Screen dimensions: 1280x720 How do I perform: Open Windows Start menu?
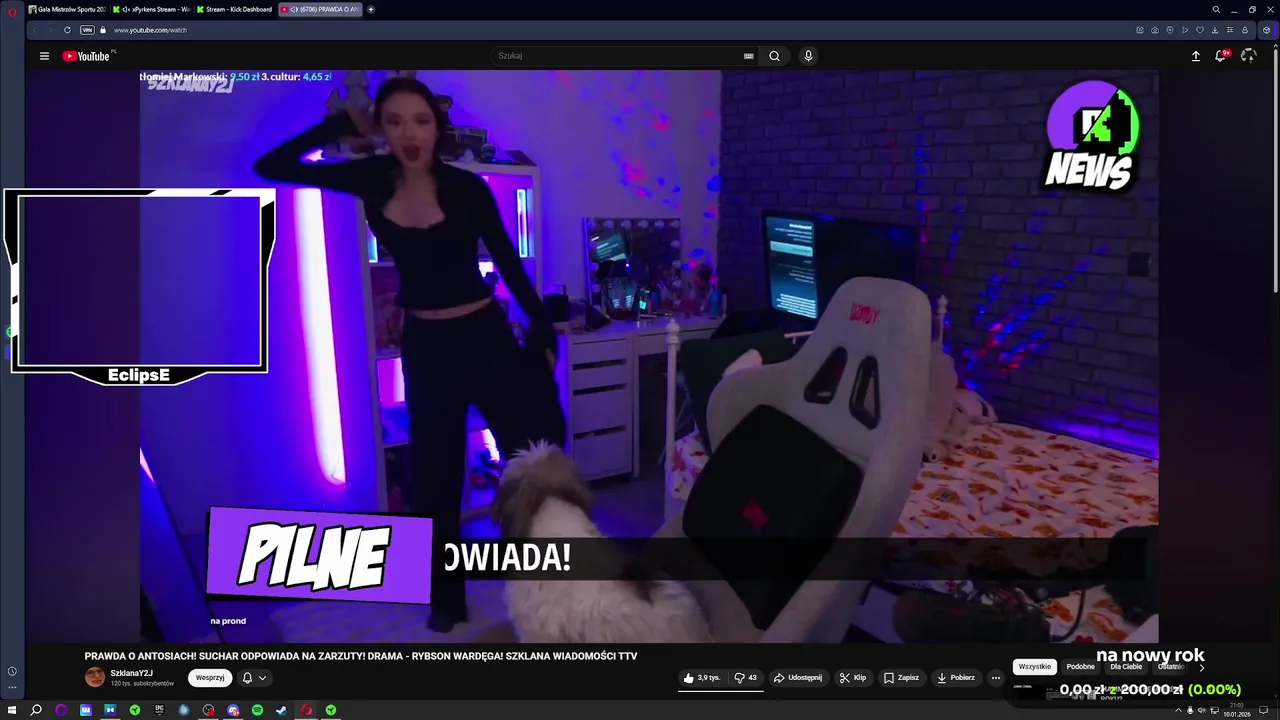click(x=12, y=710)
